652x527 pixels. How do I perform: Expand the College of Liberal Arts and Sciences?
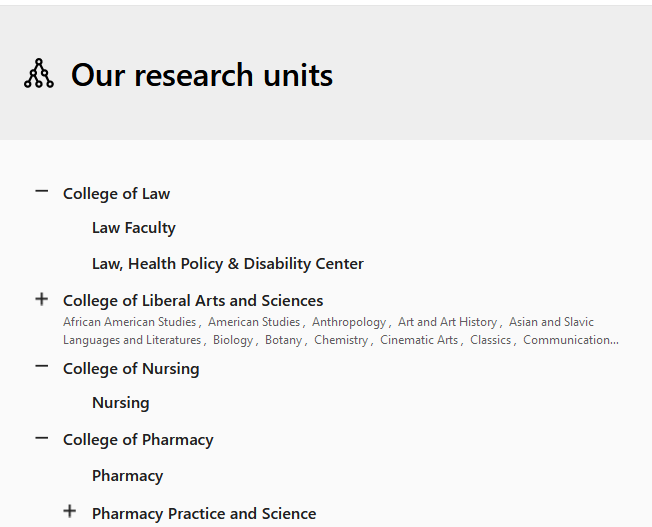coord(41,298)
